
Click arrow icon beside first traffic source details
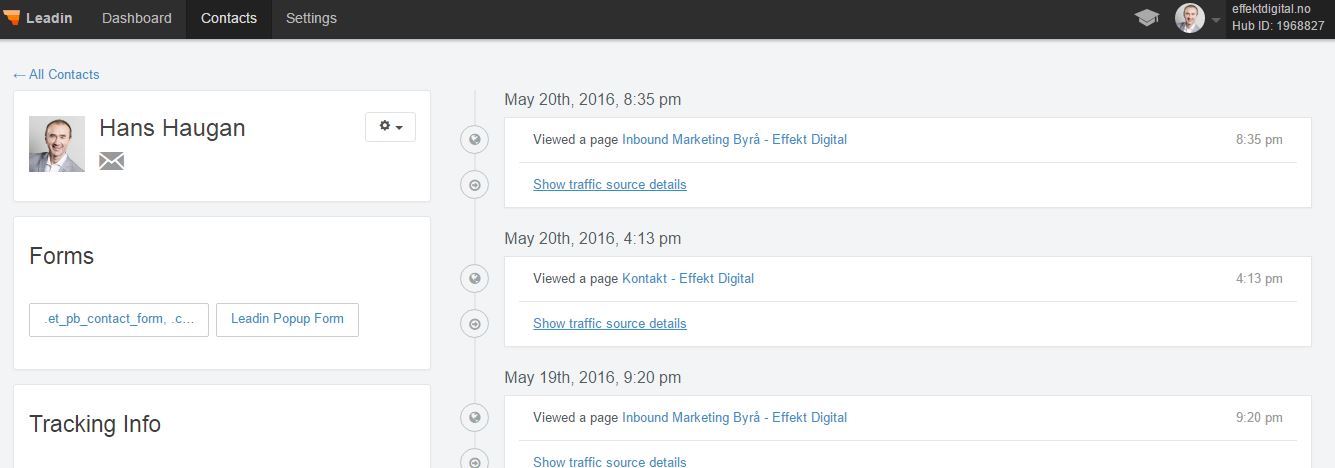(475, 184)
